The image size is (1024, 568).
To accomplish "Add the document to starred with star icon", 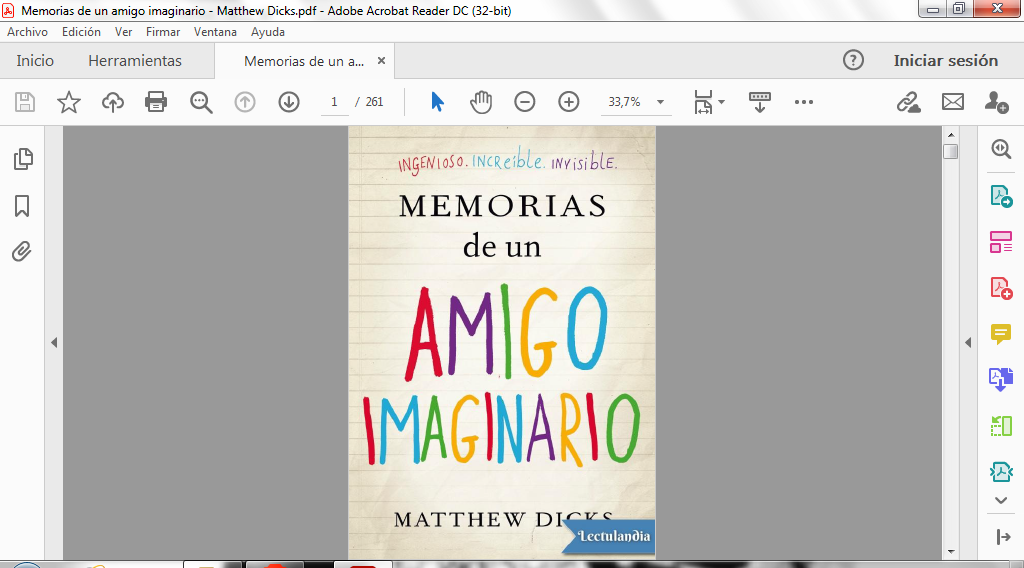I will tap(69, 103).
